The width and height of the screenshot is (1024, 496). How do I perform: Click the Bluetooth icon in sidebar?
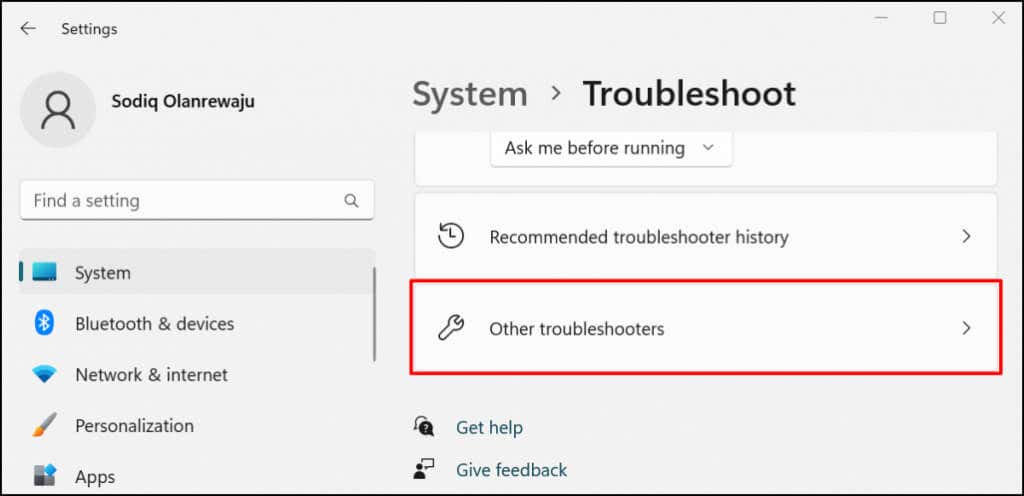click(x=44, y=323)
